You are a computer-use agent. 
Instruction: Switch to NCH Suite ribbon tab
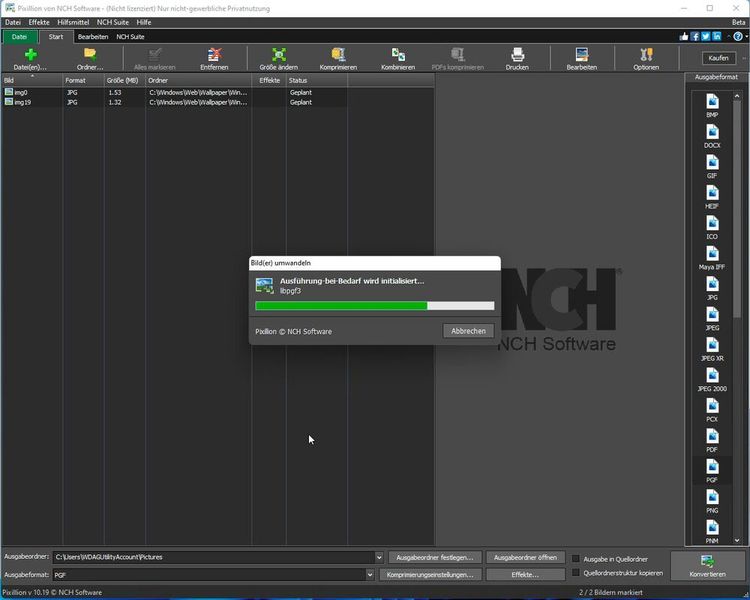point(130,37)
